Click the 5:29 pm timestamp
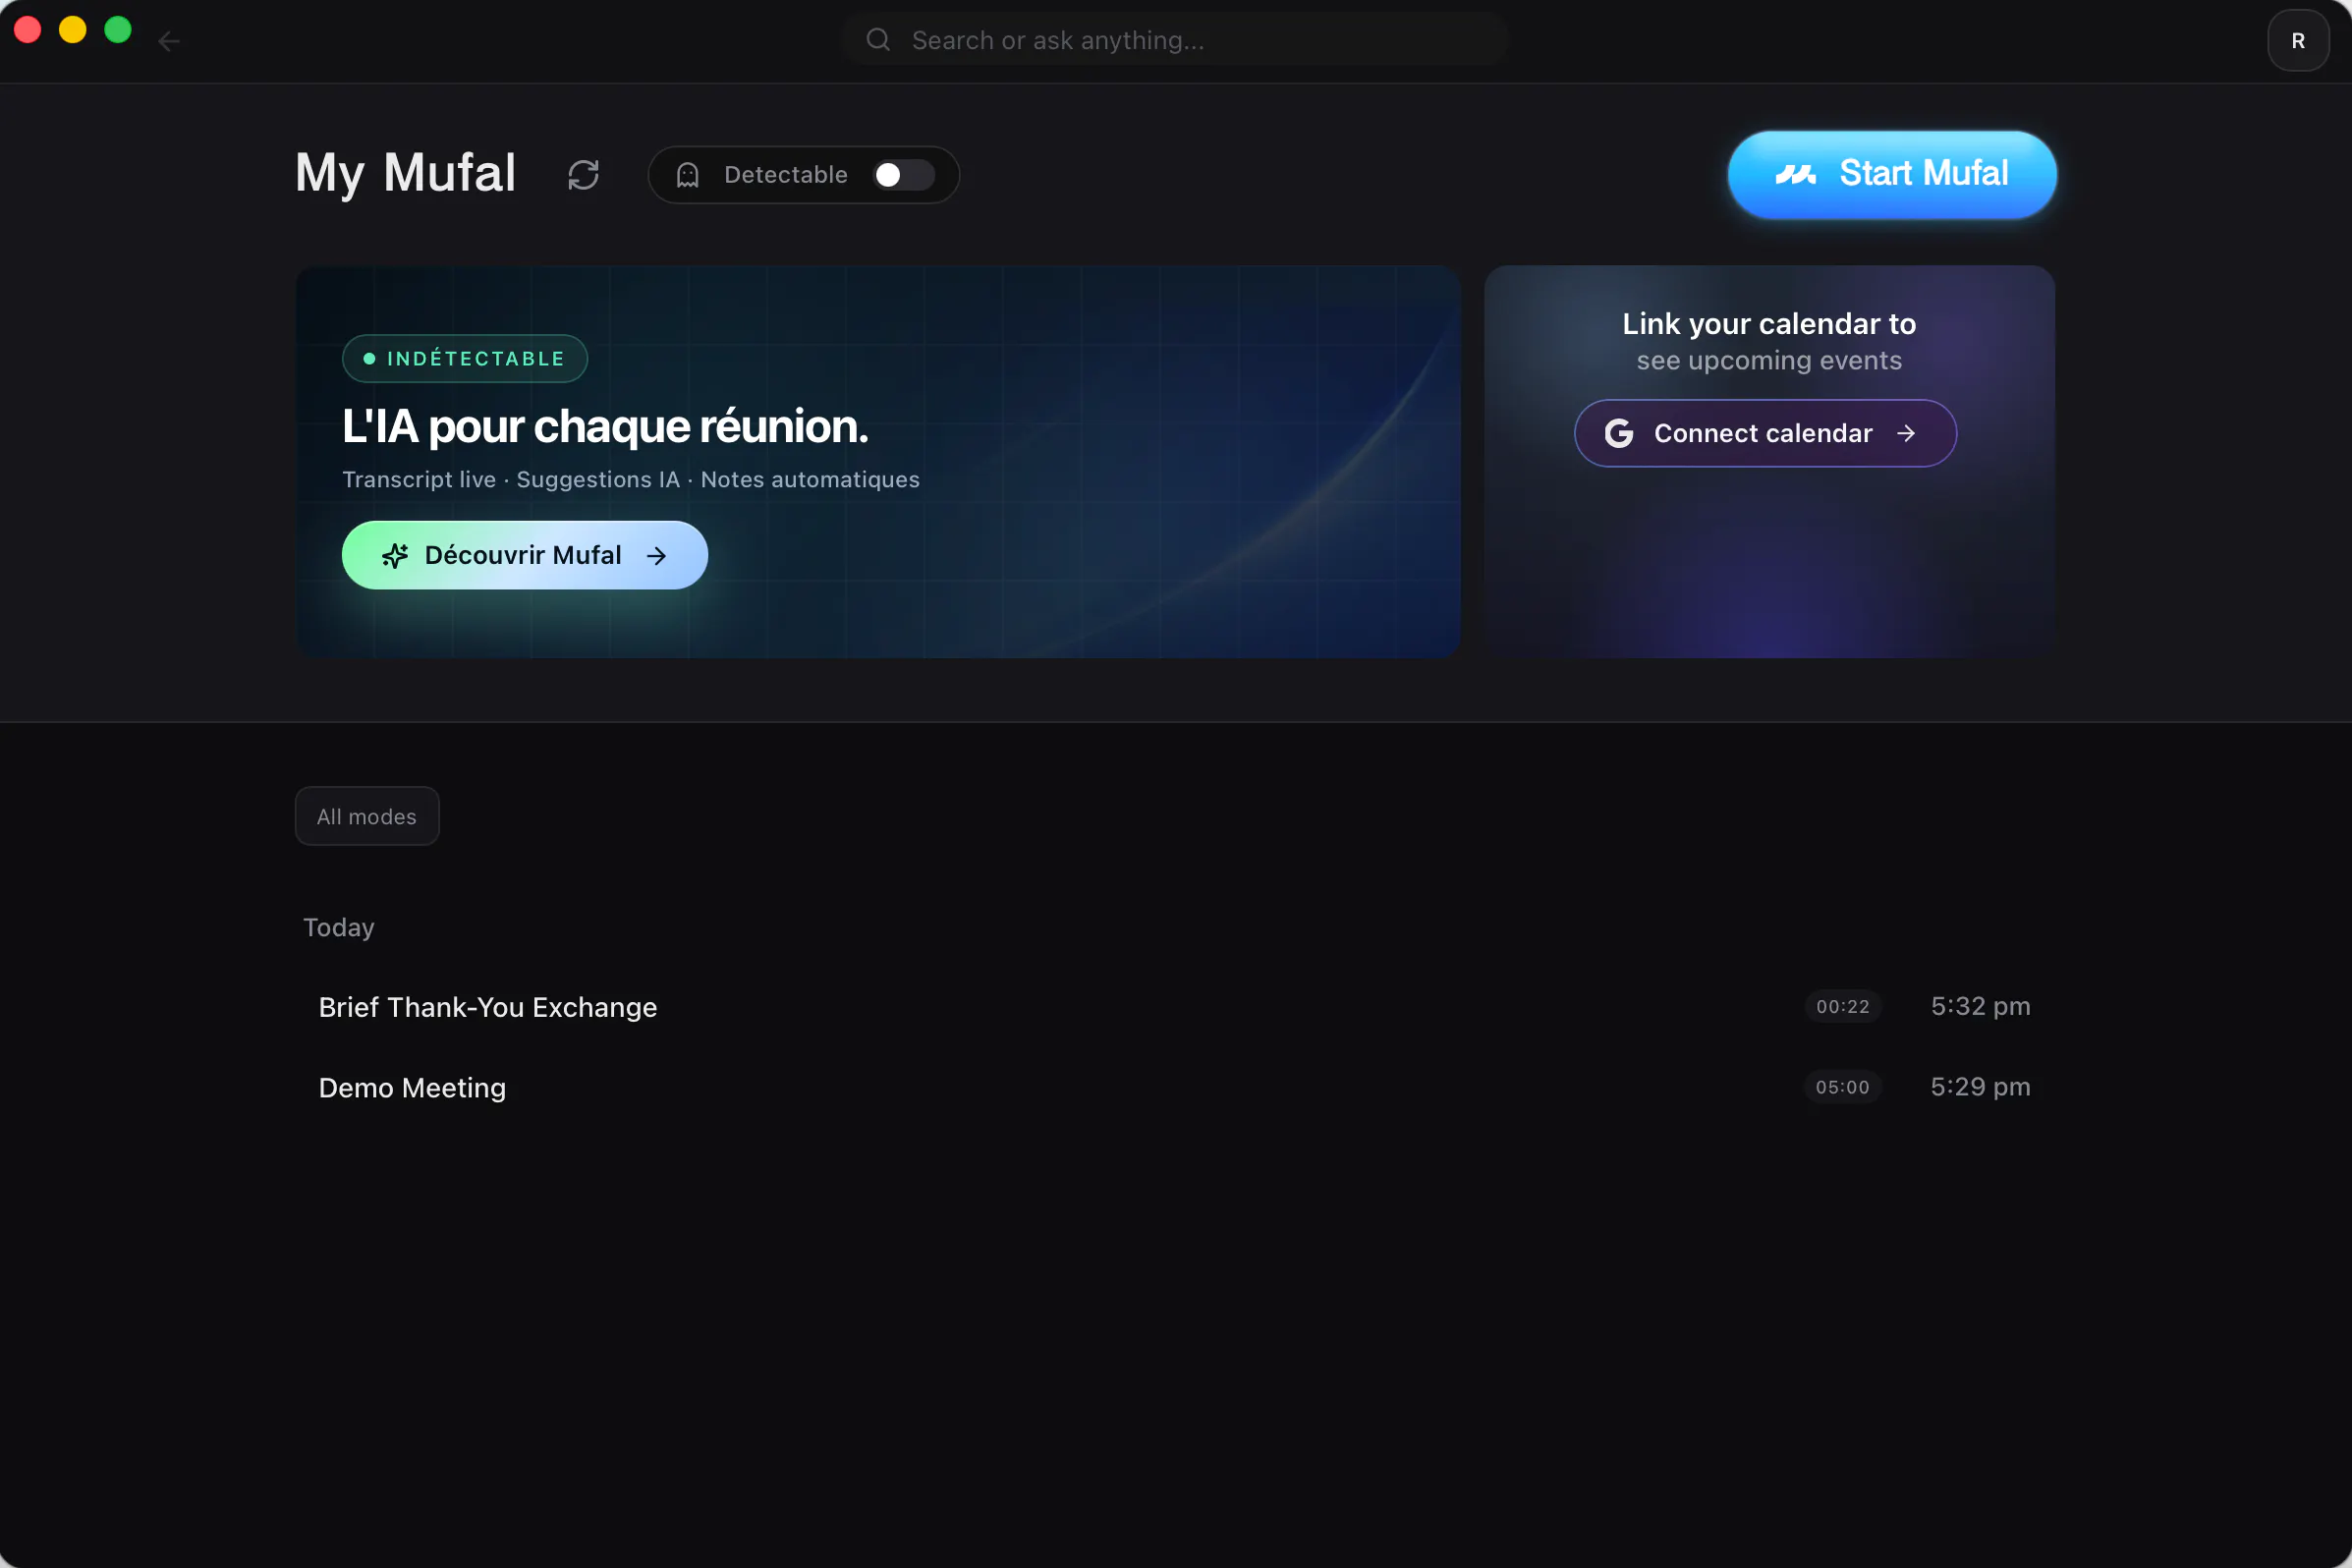This screenshot has height=1568, width=2352. pos(1980,1086)
